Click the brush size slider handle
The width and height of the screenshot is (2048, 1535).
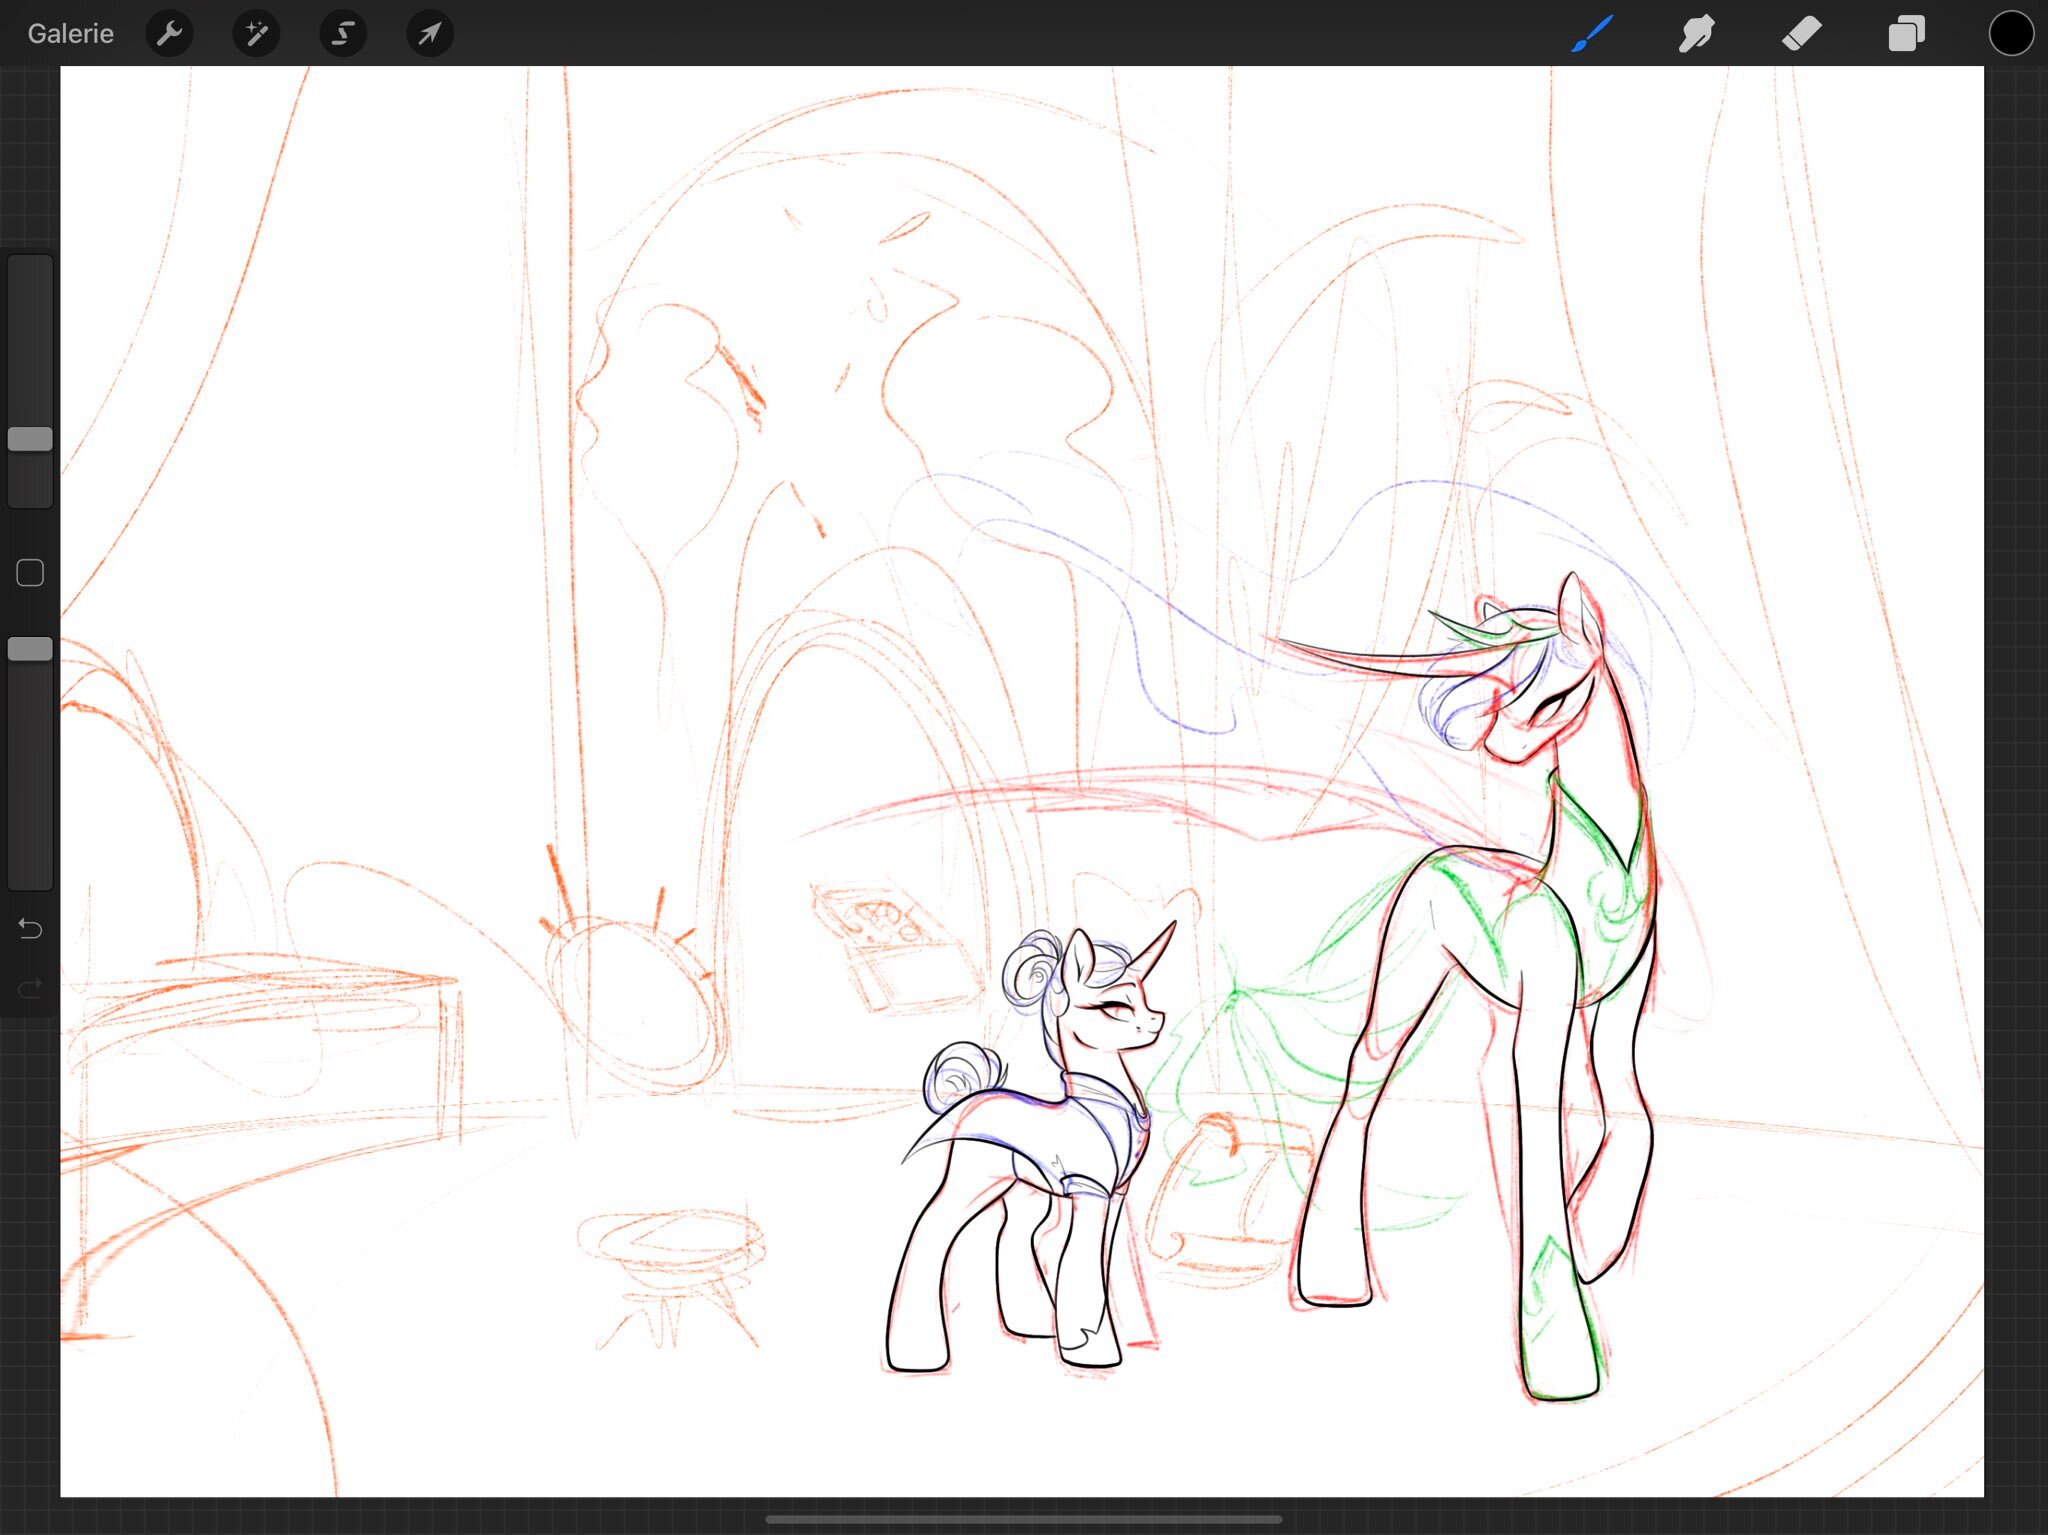[30, 439]
